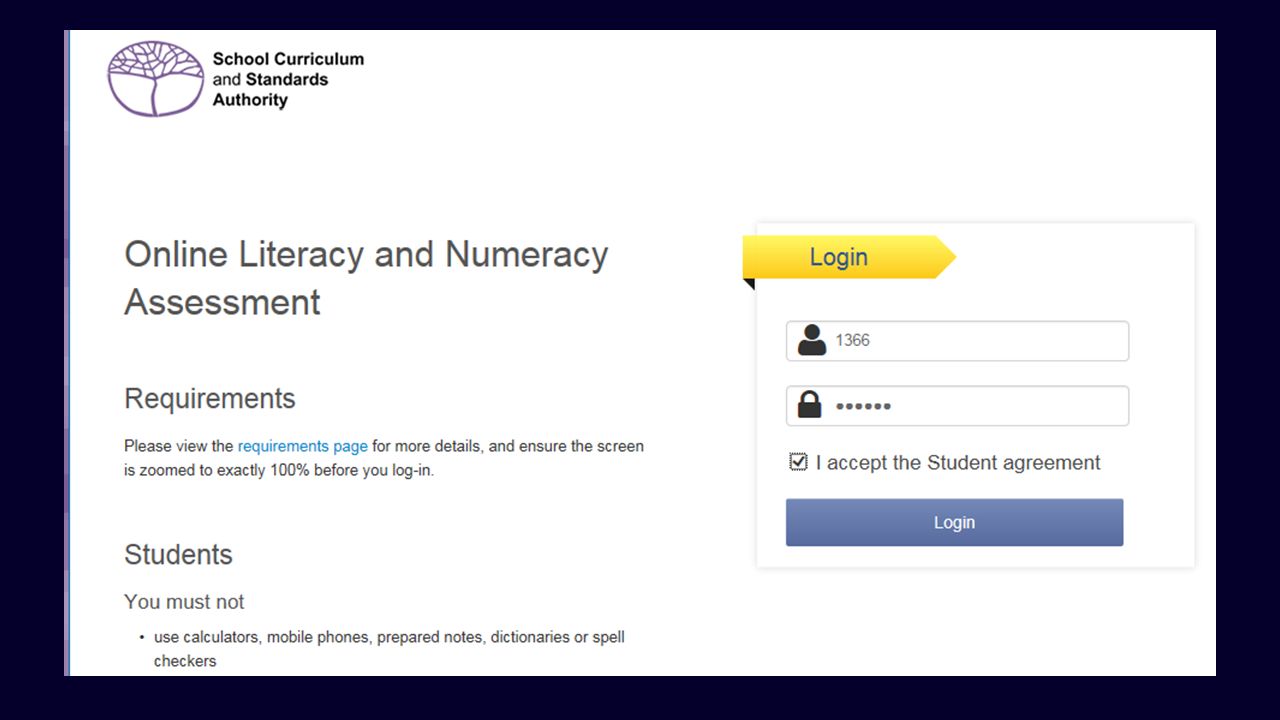Click the black folded corner under Login ribbon
This screenshot has width=1280, height=720.
point(748,284)
